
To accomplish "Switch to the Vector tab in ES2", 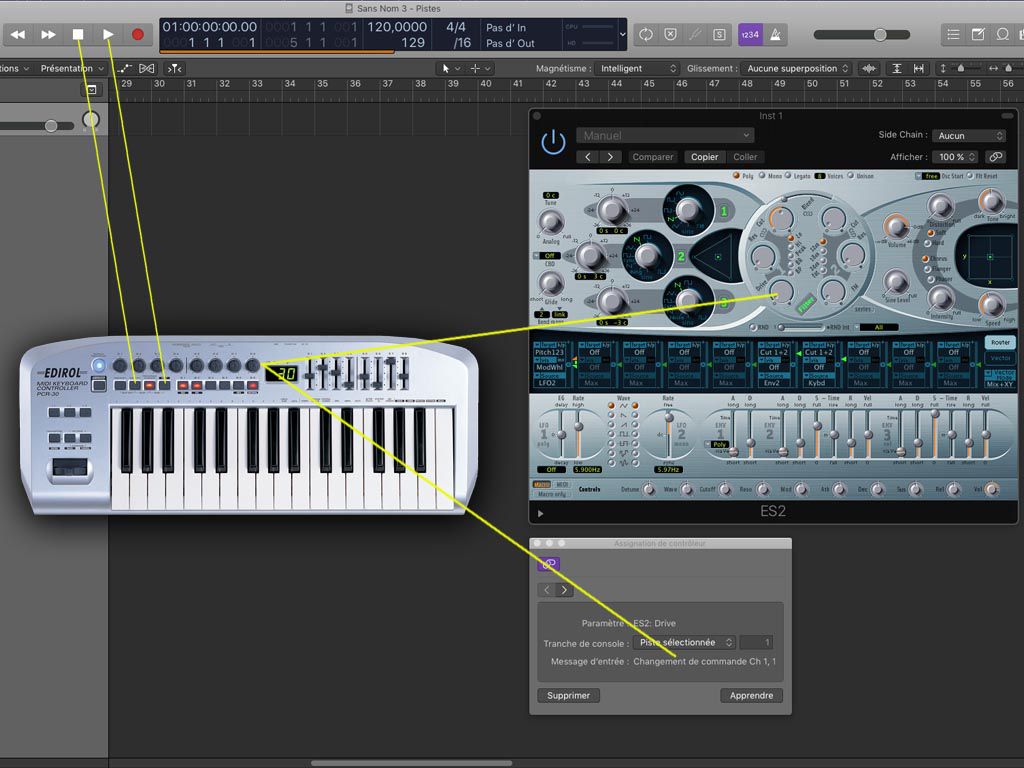I will coord(1000,358).
